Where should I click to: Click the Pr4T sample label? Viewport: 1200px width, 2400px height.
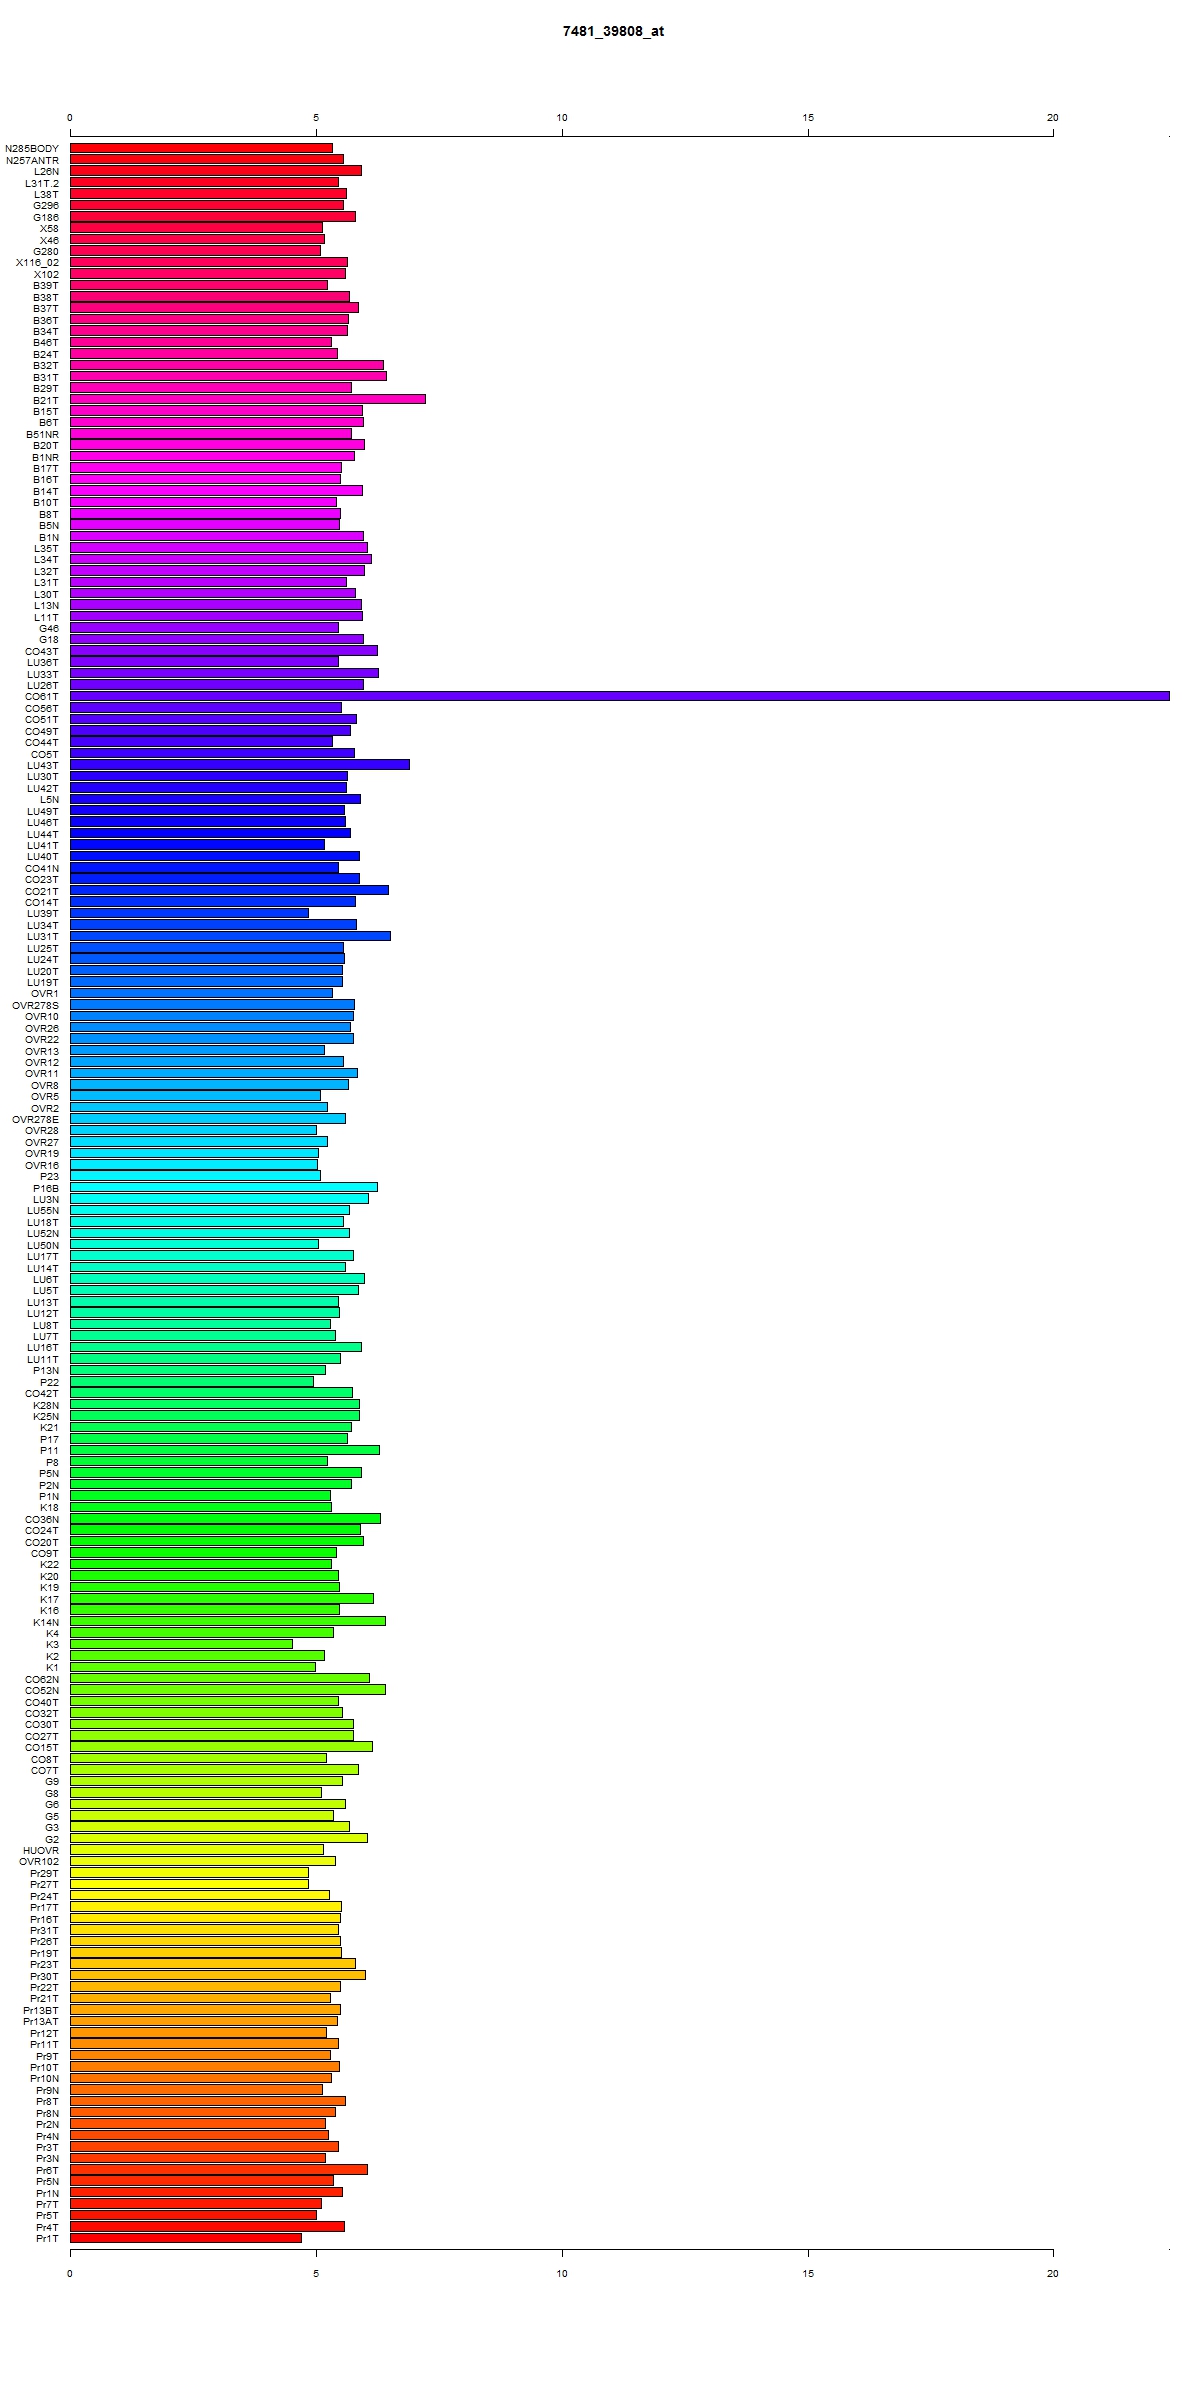tap(48, 2228)
